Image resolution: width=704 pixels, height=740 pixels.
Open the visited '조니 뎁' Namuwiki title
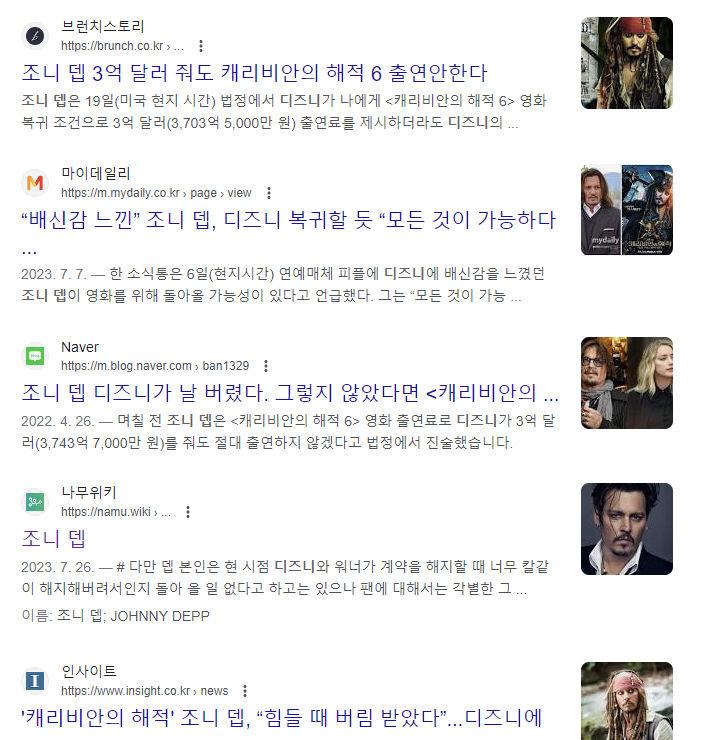53,538
